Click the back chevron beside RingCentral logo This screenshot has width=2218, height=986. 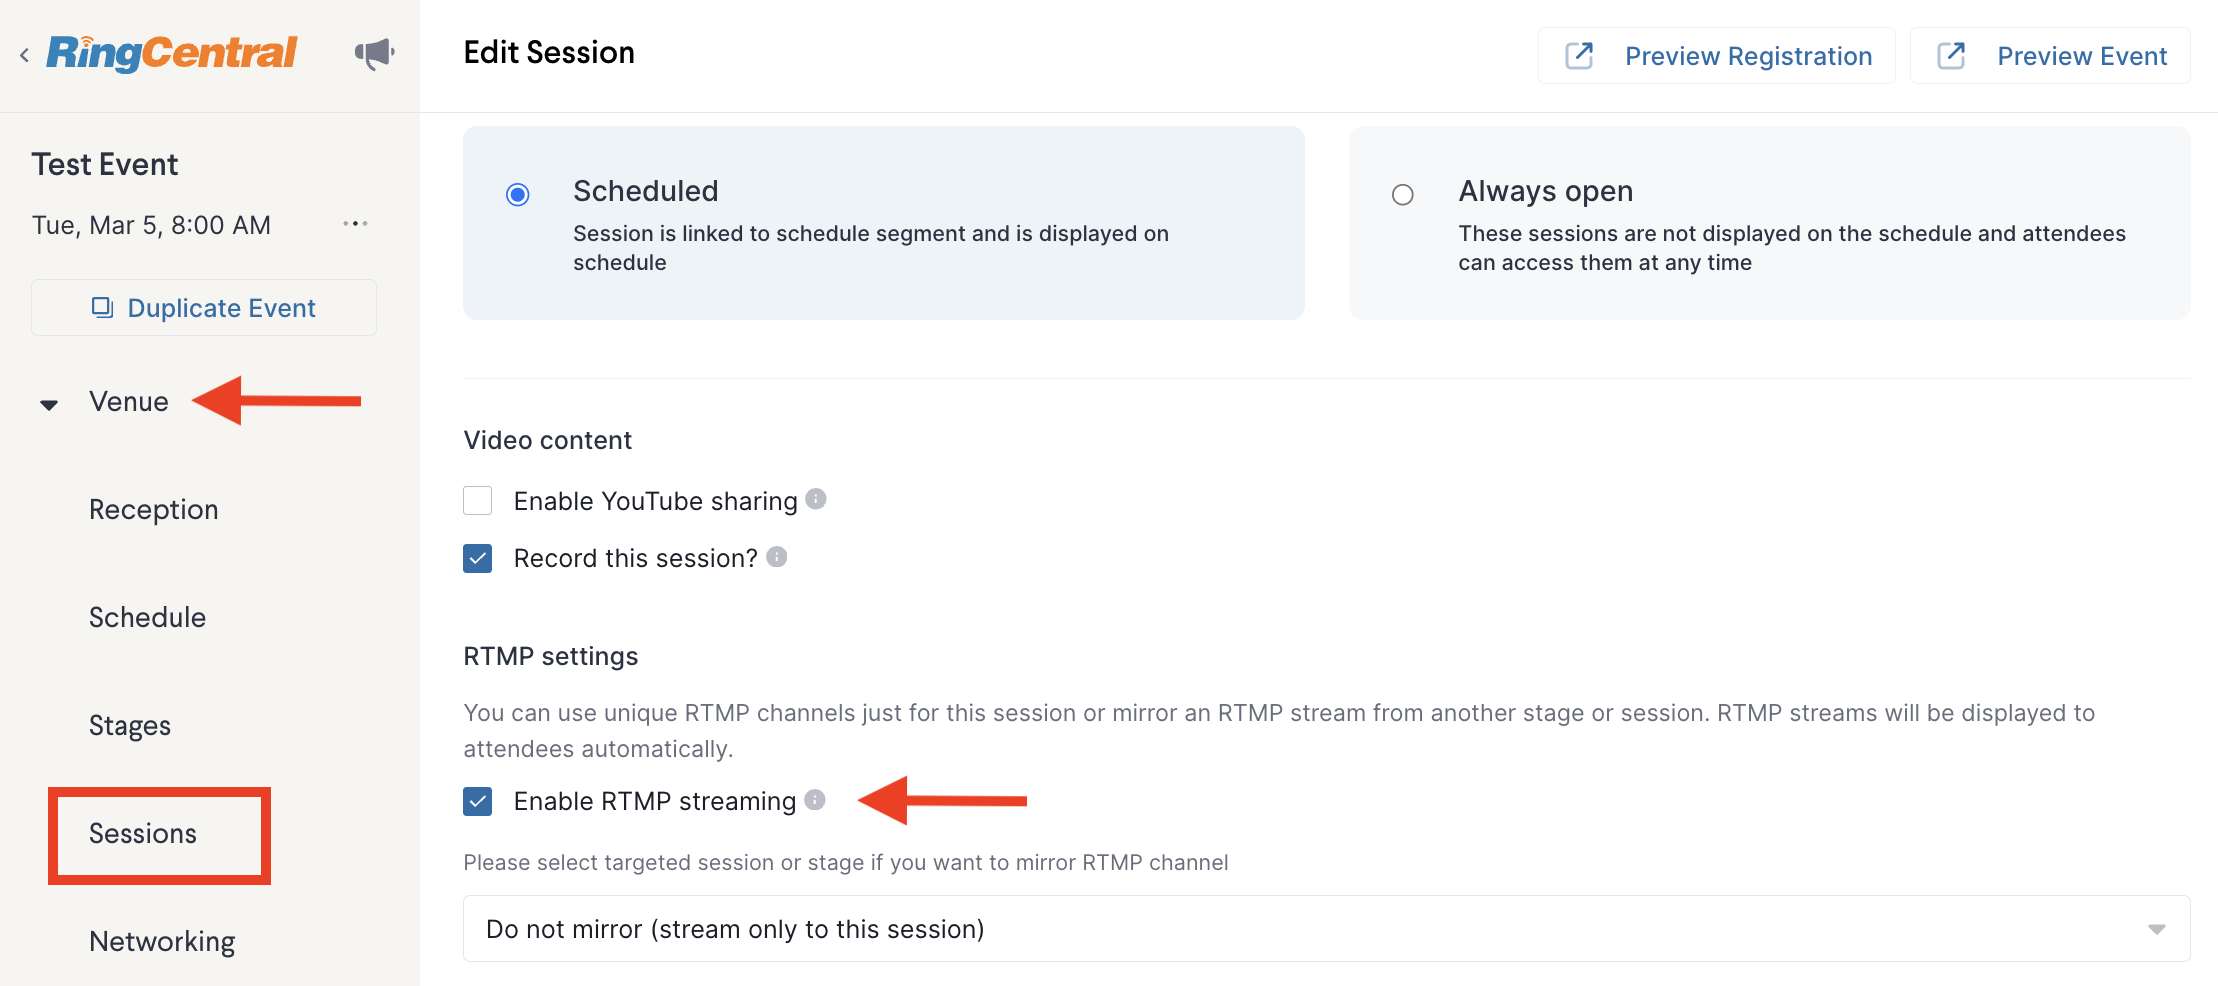[24, 55]
